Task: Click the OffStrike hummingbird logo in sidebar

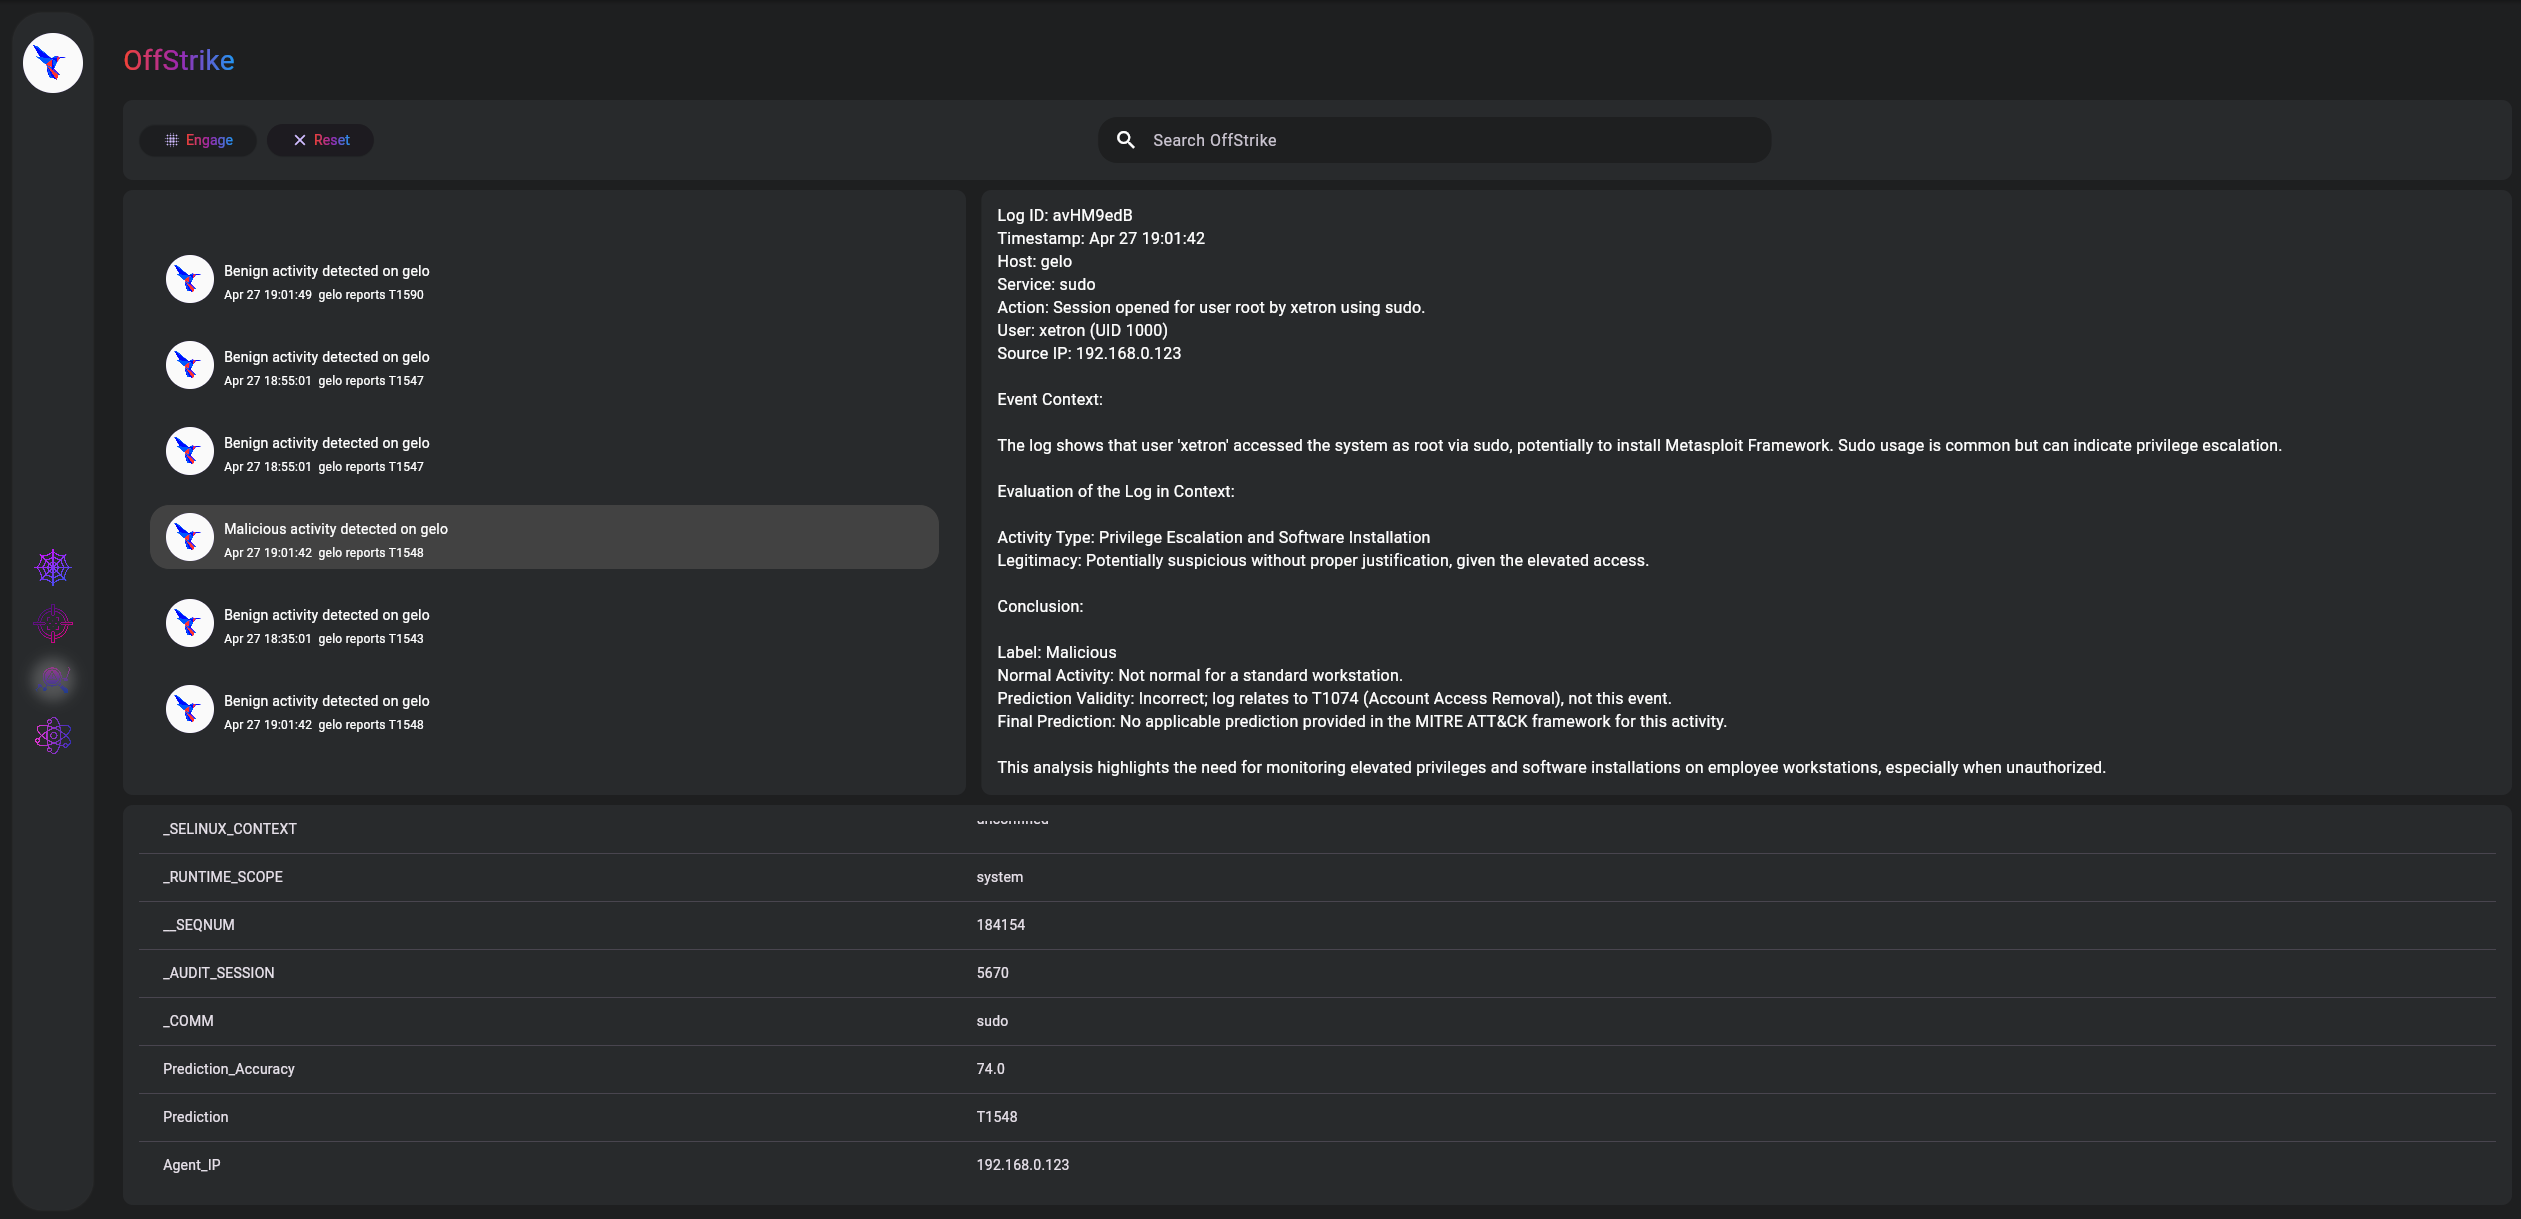Action: coord(53,63)
